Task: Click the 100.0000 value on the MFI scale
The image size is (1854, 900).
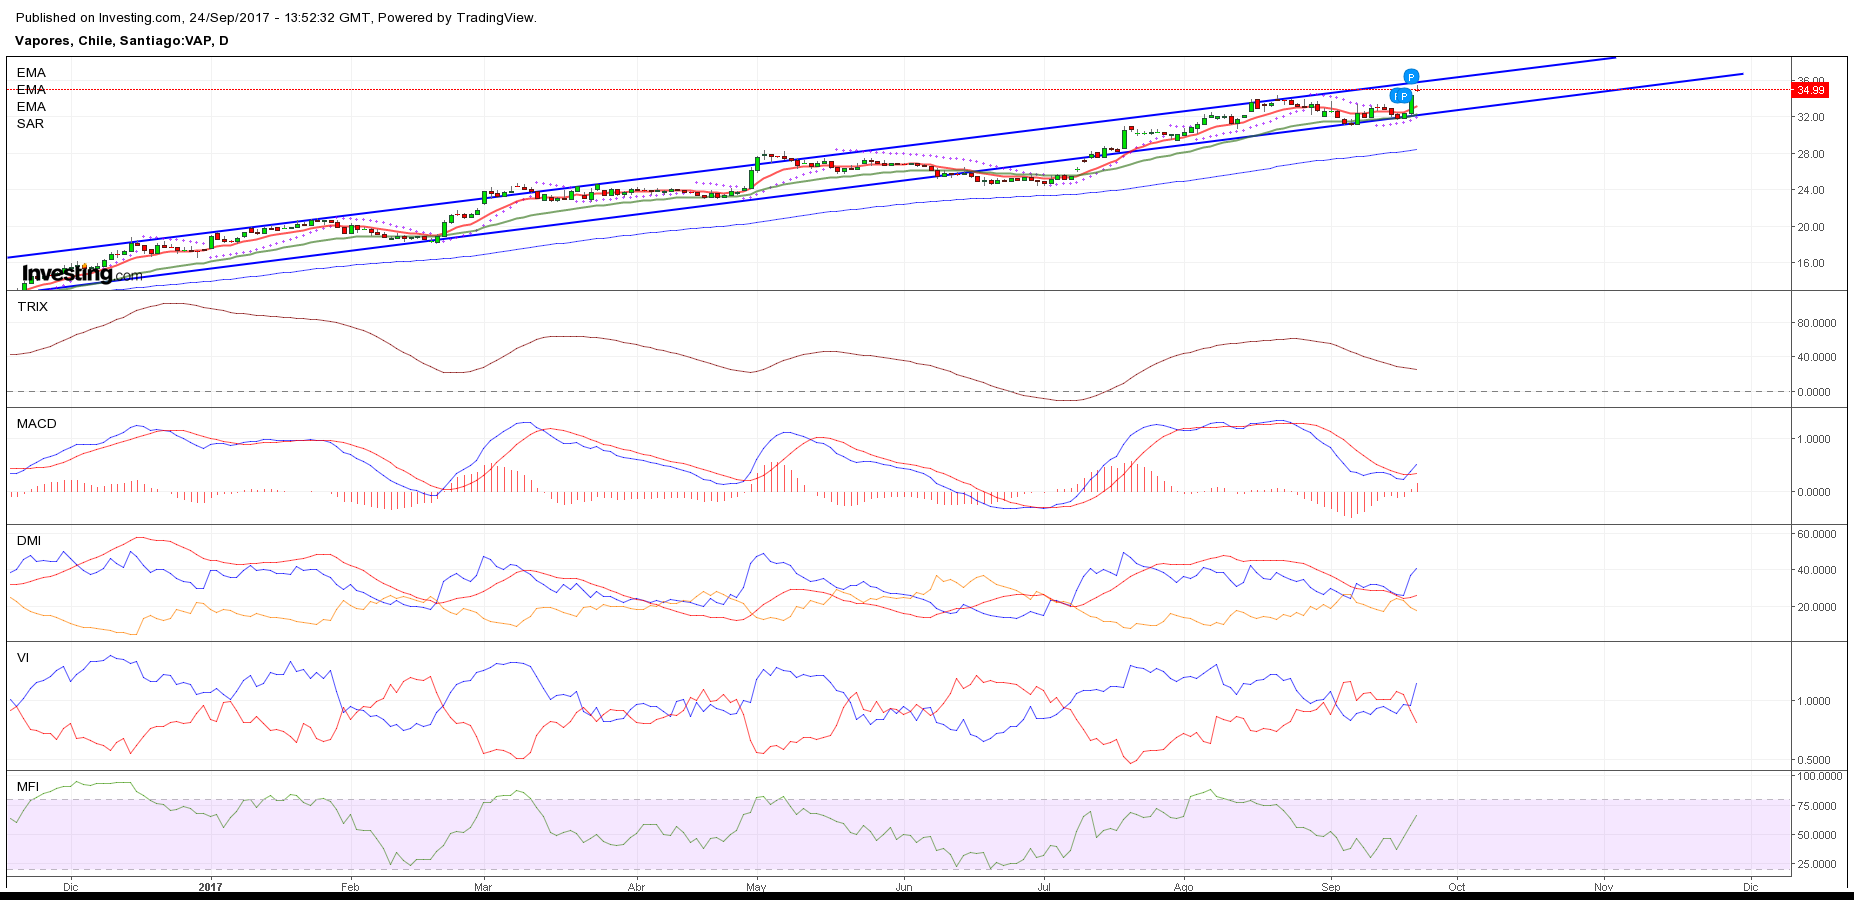Action: pyautogui.click(x=1820, y=776)
